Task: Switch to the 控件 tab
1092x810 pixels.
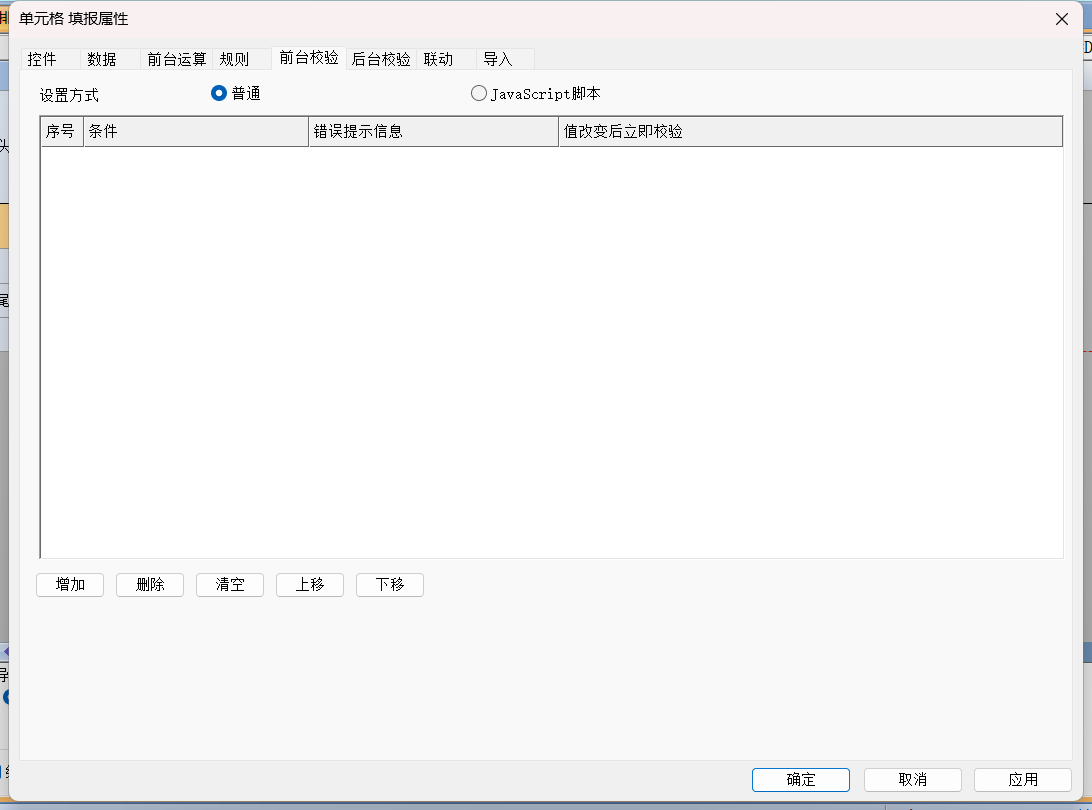Action: point(42,59)
